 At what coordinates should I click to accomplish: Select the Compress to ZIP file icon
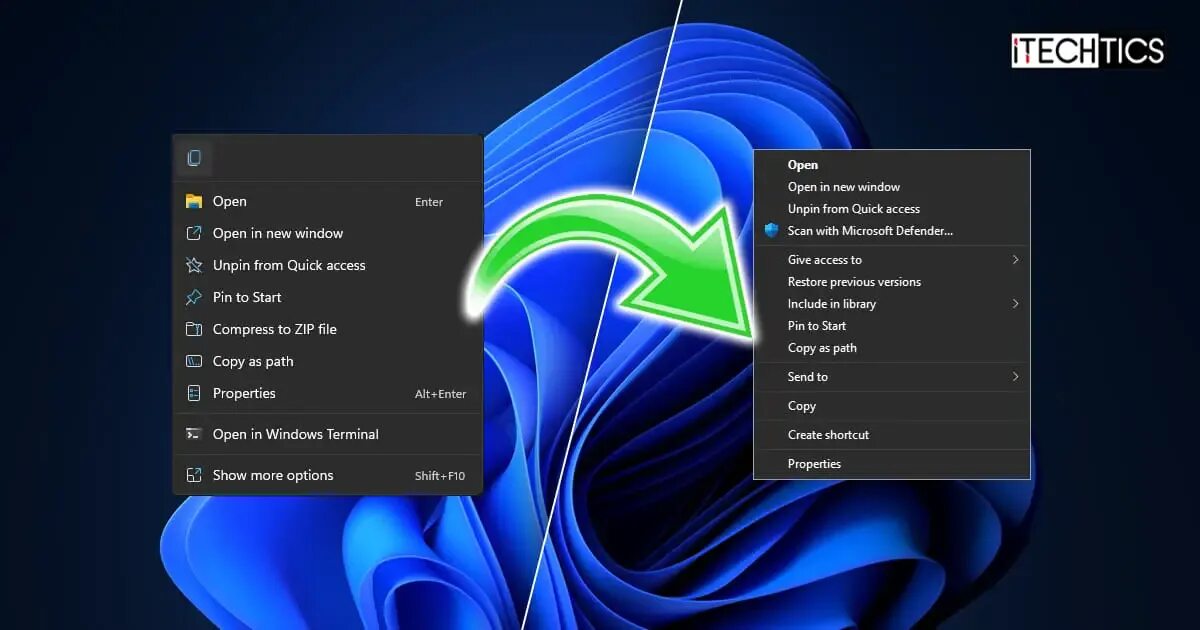194,329
